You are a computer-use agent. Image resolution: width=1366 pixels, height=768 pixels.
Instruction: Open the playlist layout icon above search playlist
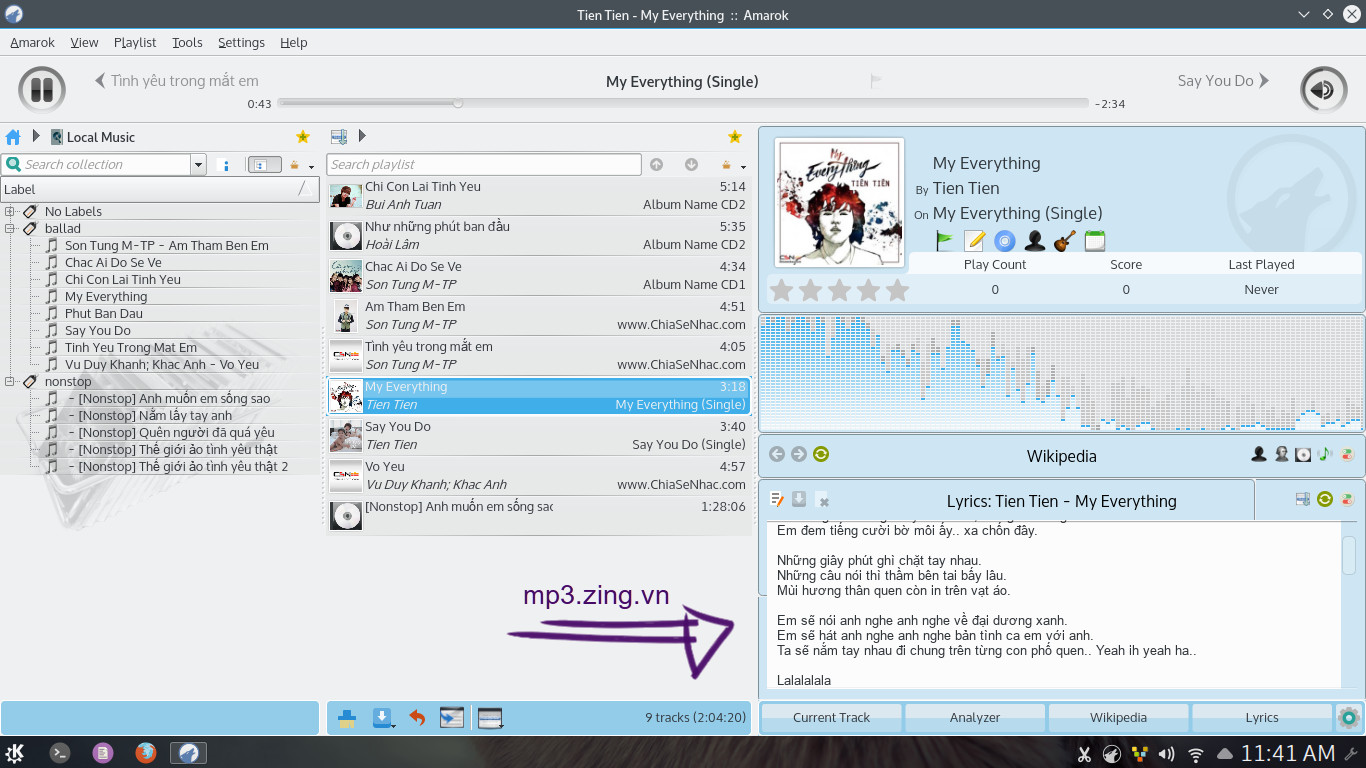[x=339, y=137]
